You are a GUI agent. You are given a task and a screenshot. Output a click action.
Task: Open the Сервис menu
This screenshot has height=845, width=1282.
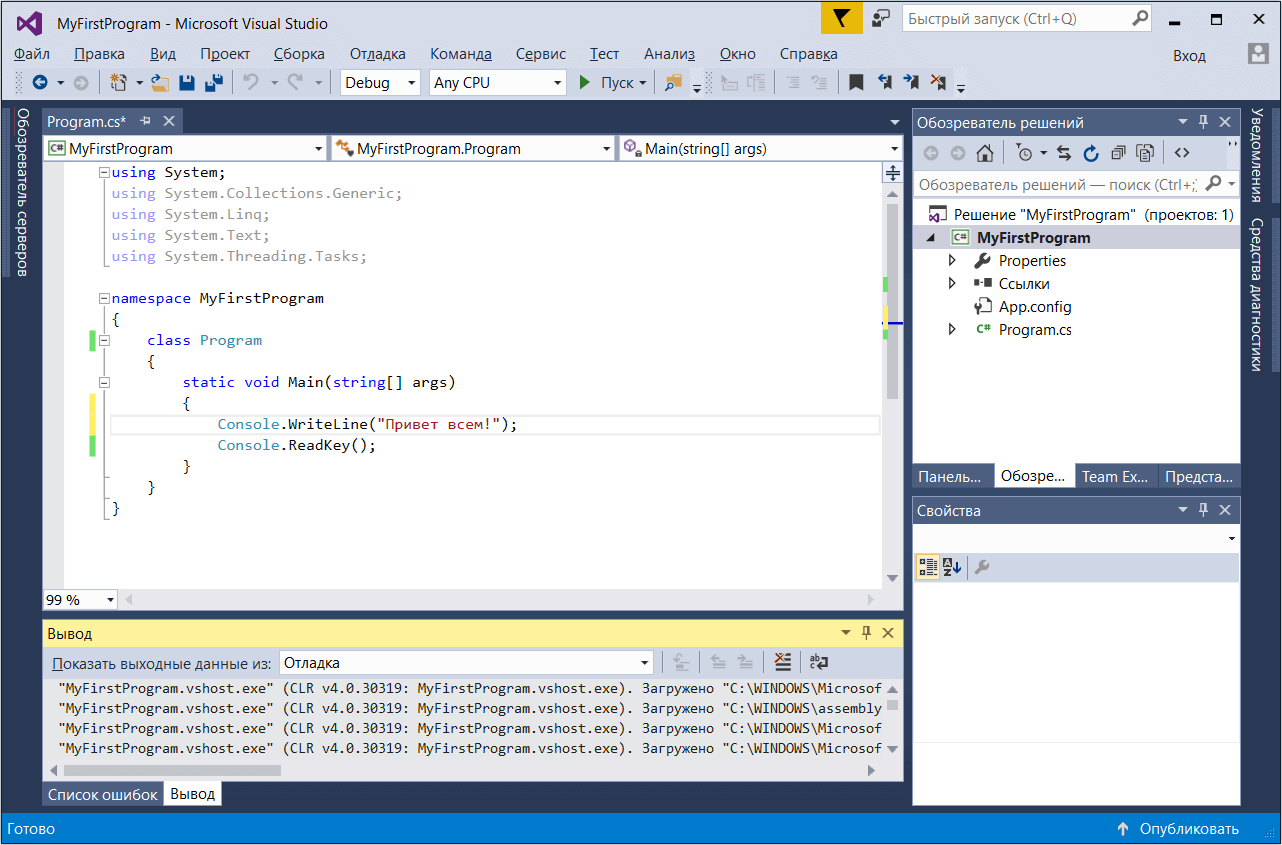pos(541,54)
